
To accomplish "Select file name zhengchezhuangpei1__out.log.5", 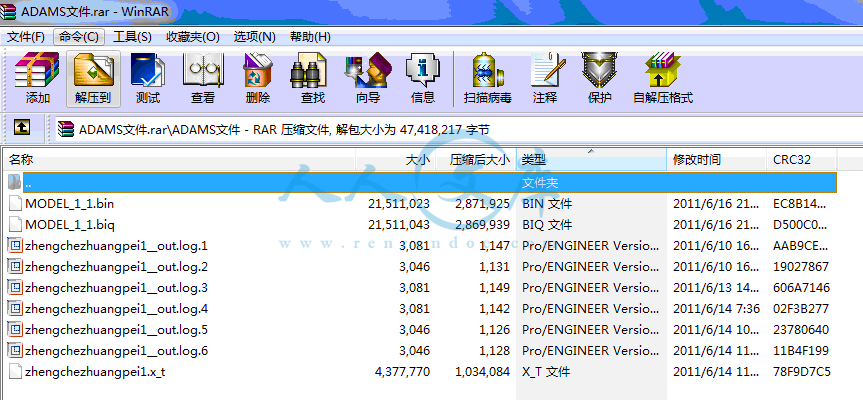I will click(x=116, y=329).
